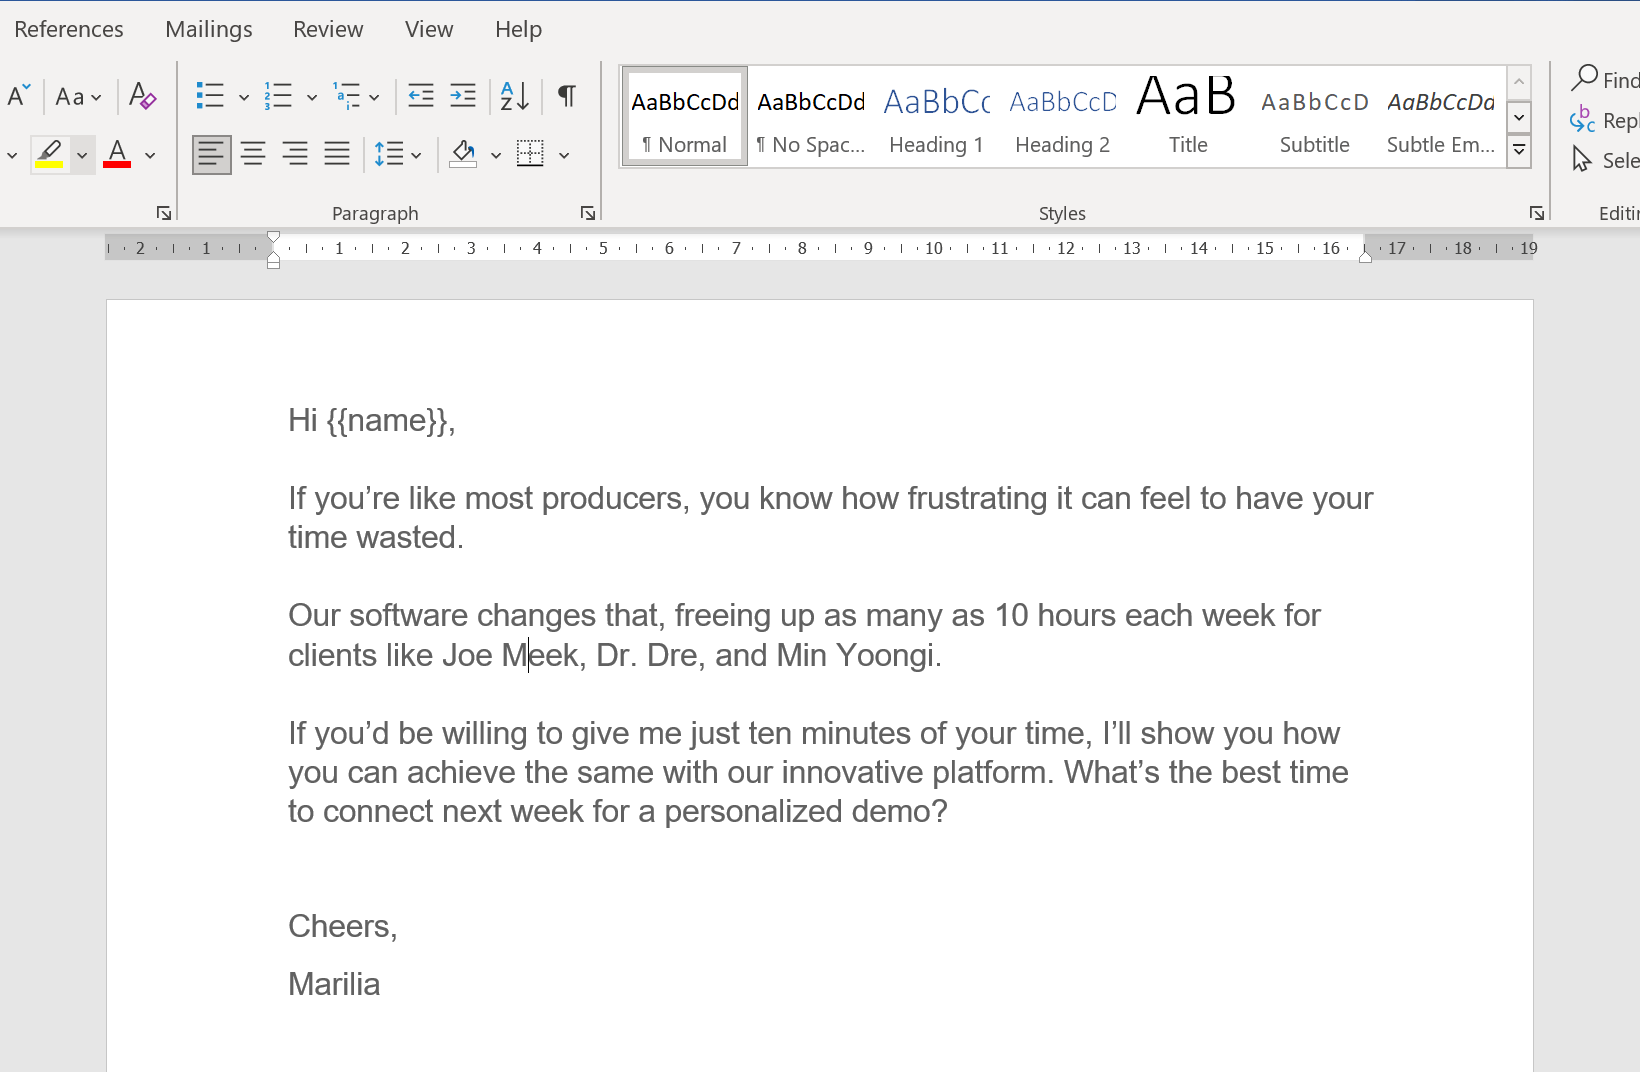The height and width of the screenshot is (1072, 1640).
Task: Open the Shading bucket tool
Action: (462, 154)
